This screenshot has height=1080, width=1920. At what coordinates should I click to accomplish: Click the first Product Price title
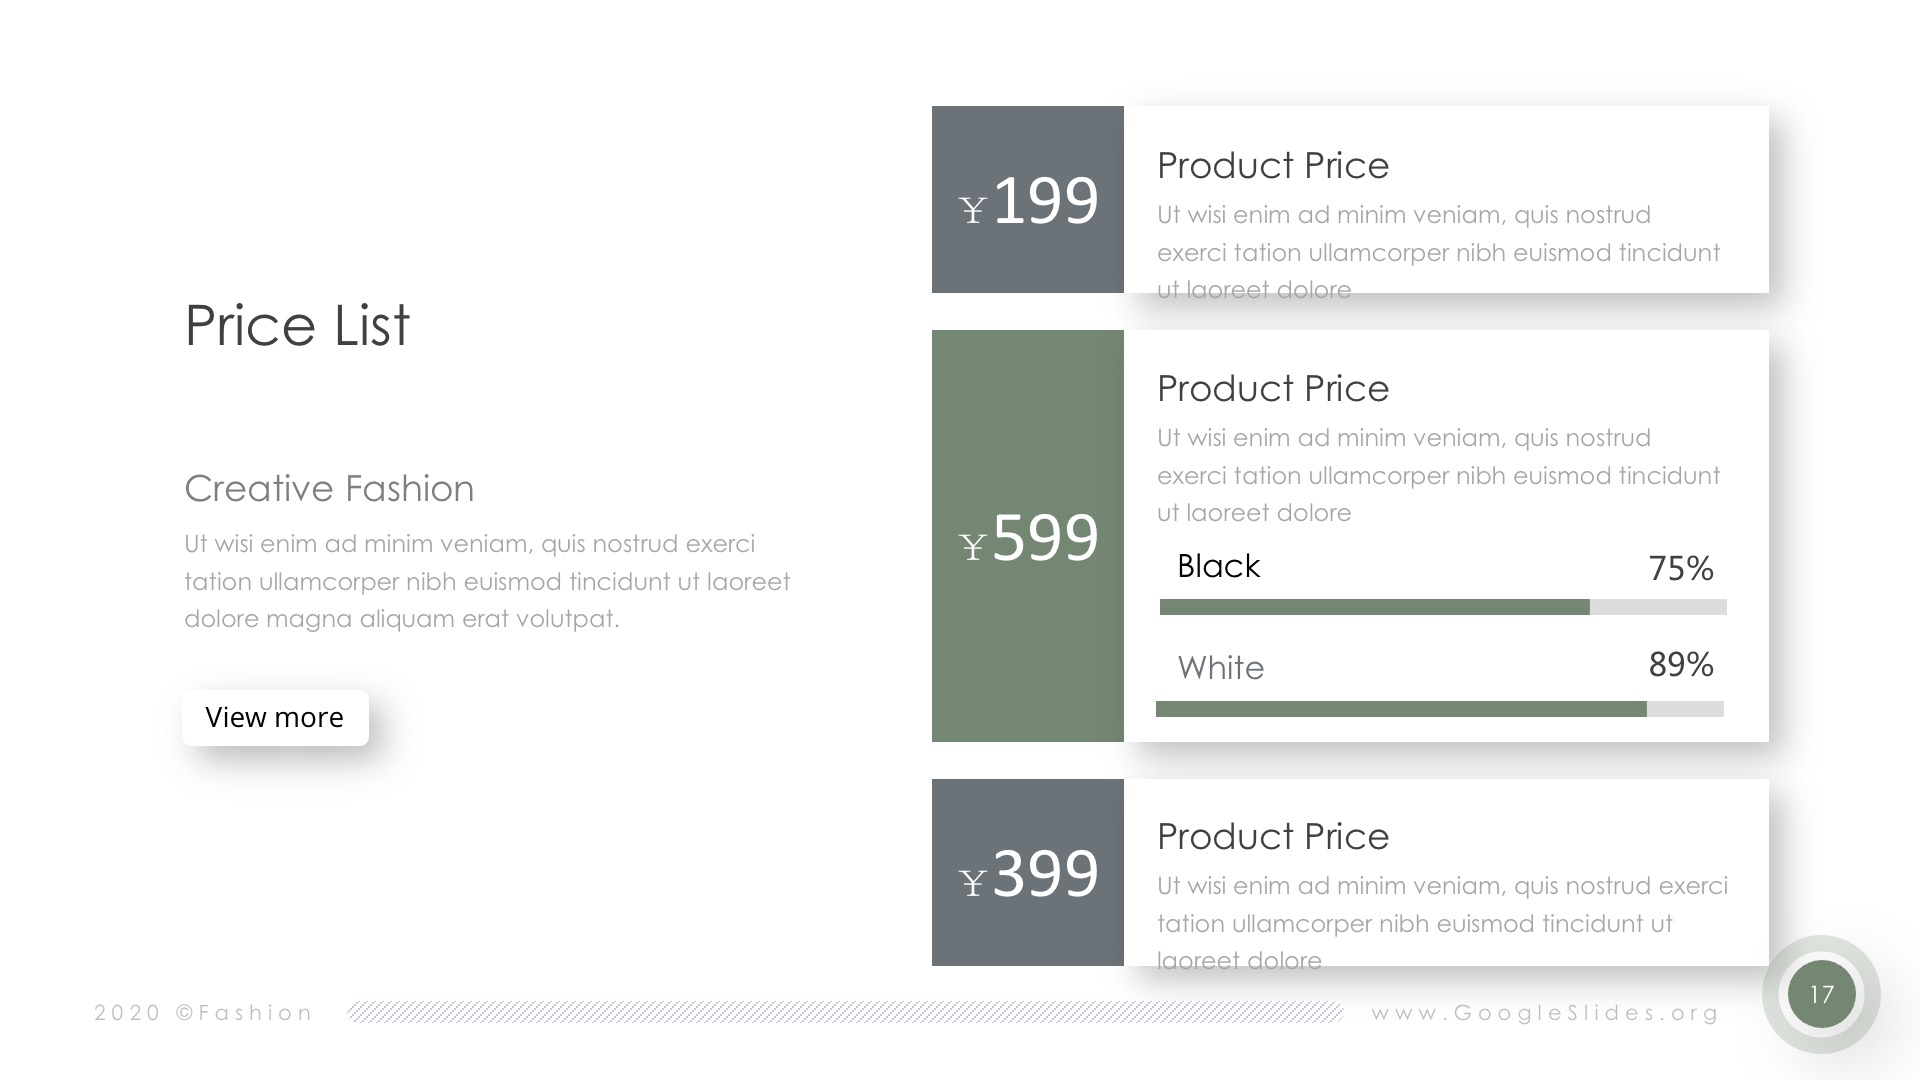(1273, 165)
